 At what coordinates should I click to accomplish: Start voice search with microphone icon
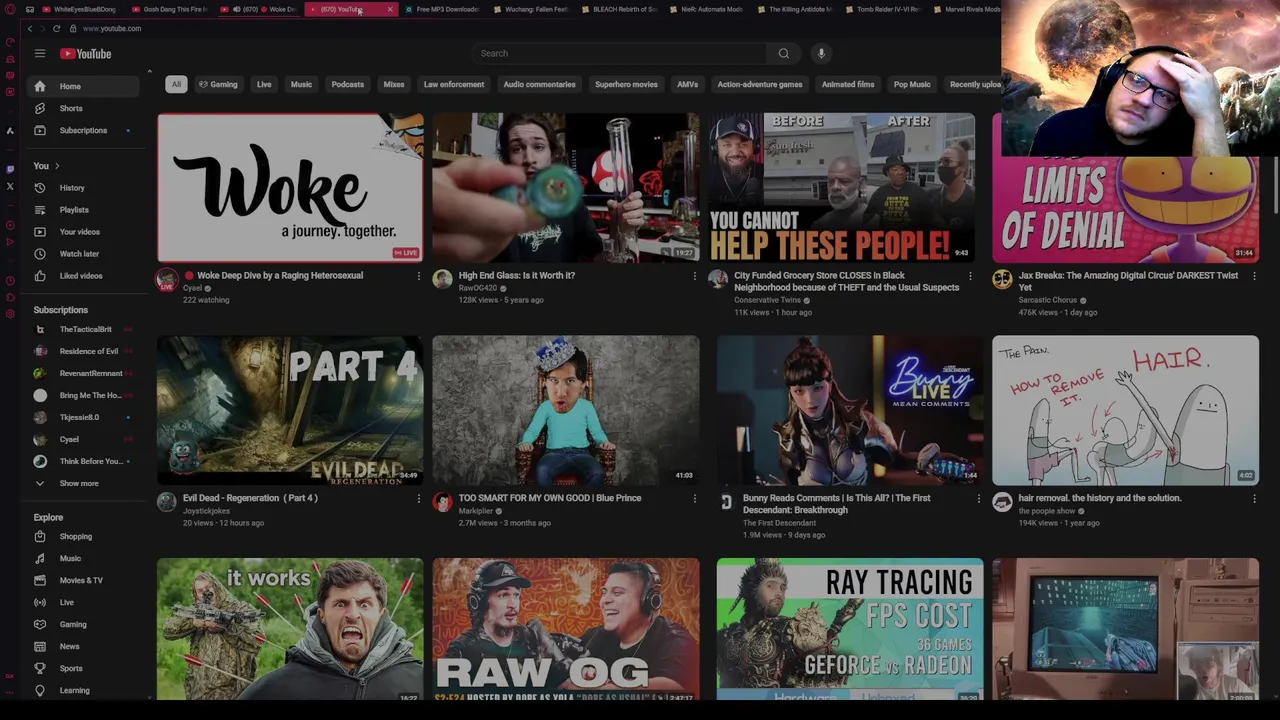[821, 53]
